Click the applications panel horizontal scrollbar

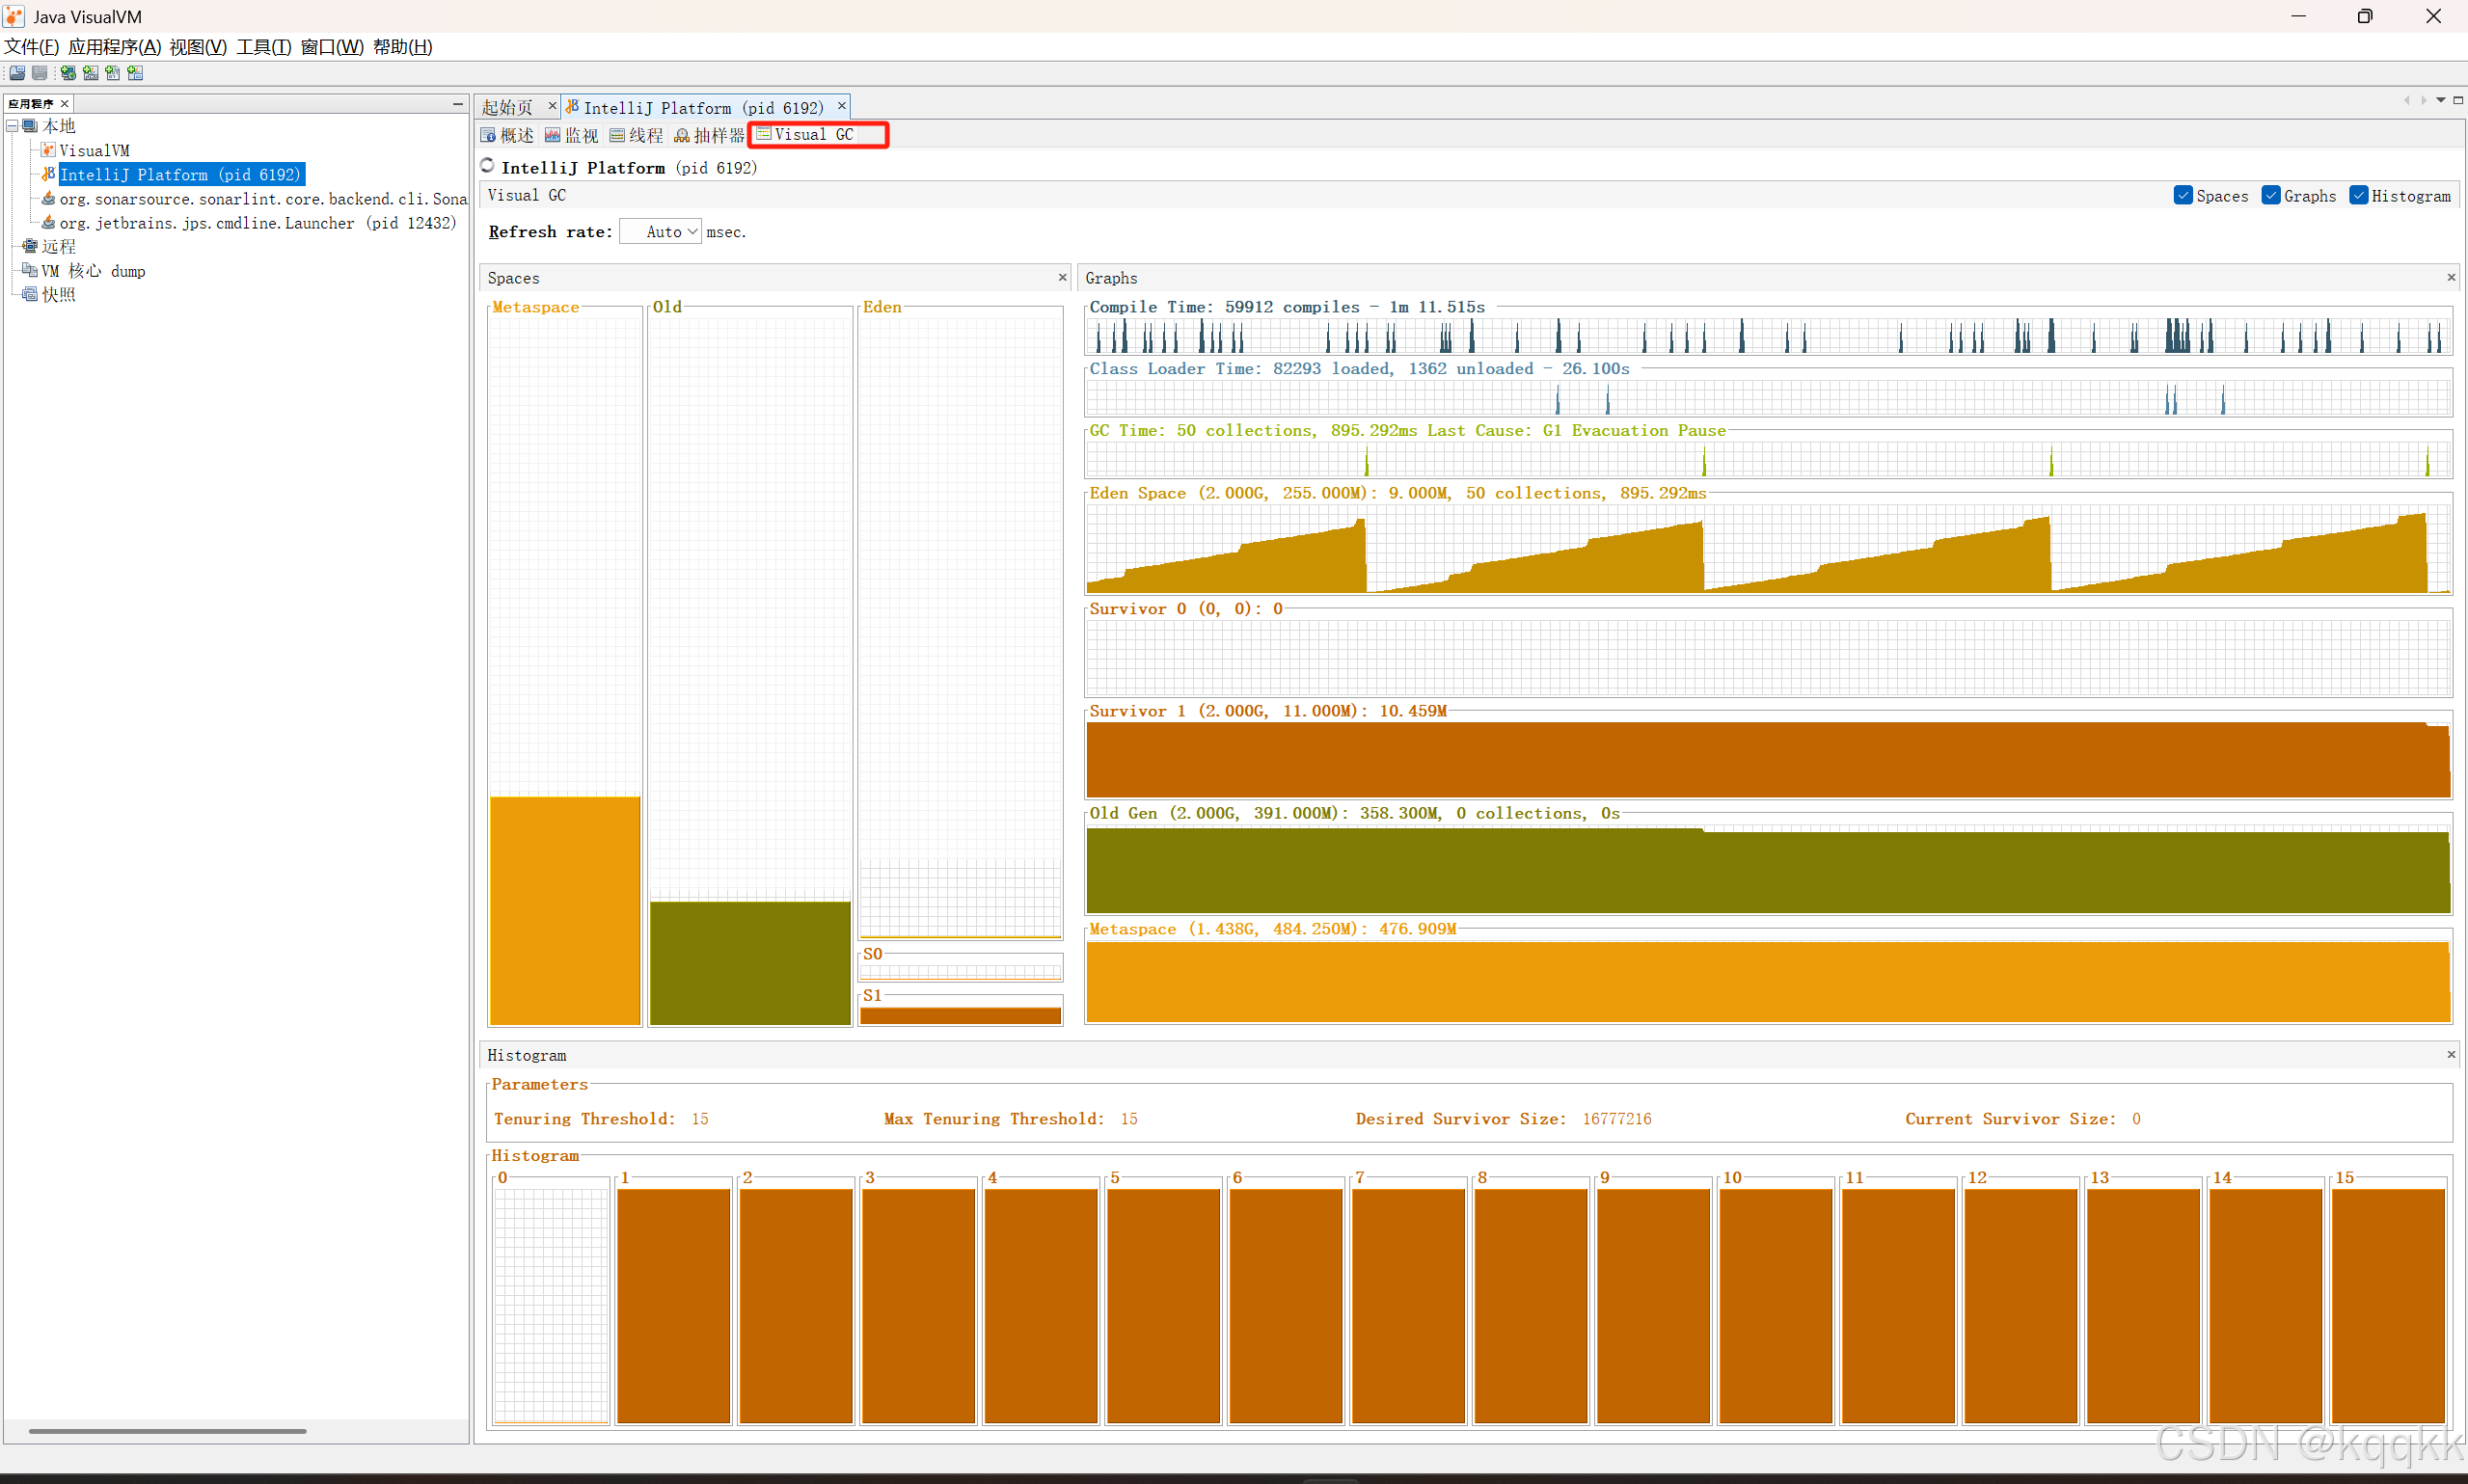(167, 1431)
